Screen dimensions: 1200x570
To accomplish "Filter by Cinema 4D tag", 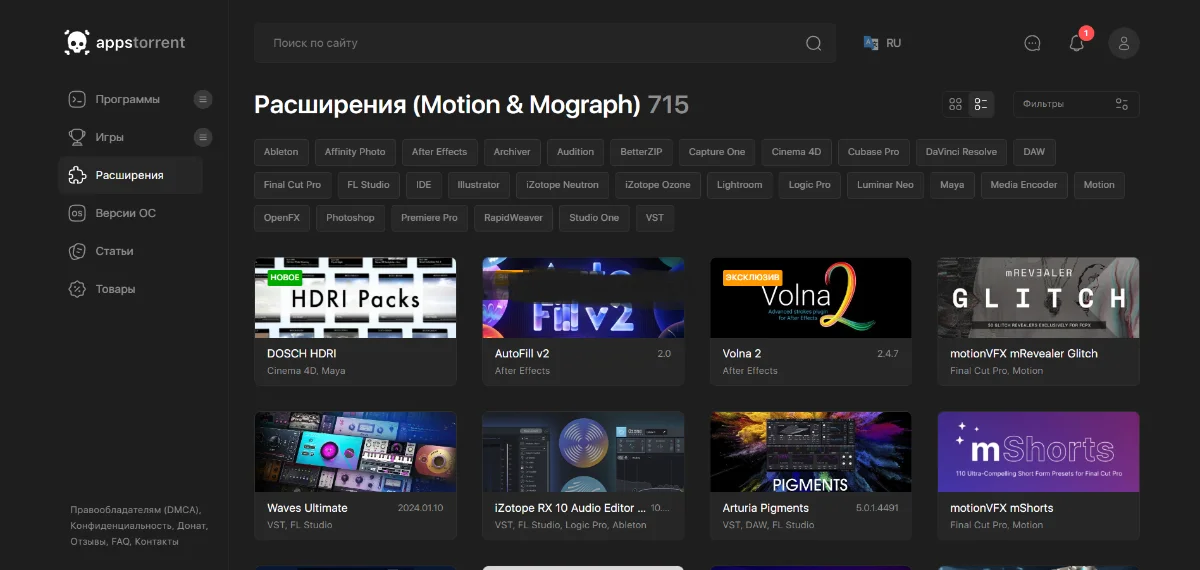I will click(796, 152).
